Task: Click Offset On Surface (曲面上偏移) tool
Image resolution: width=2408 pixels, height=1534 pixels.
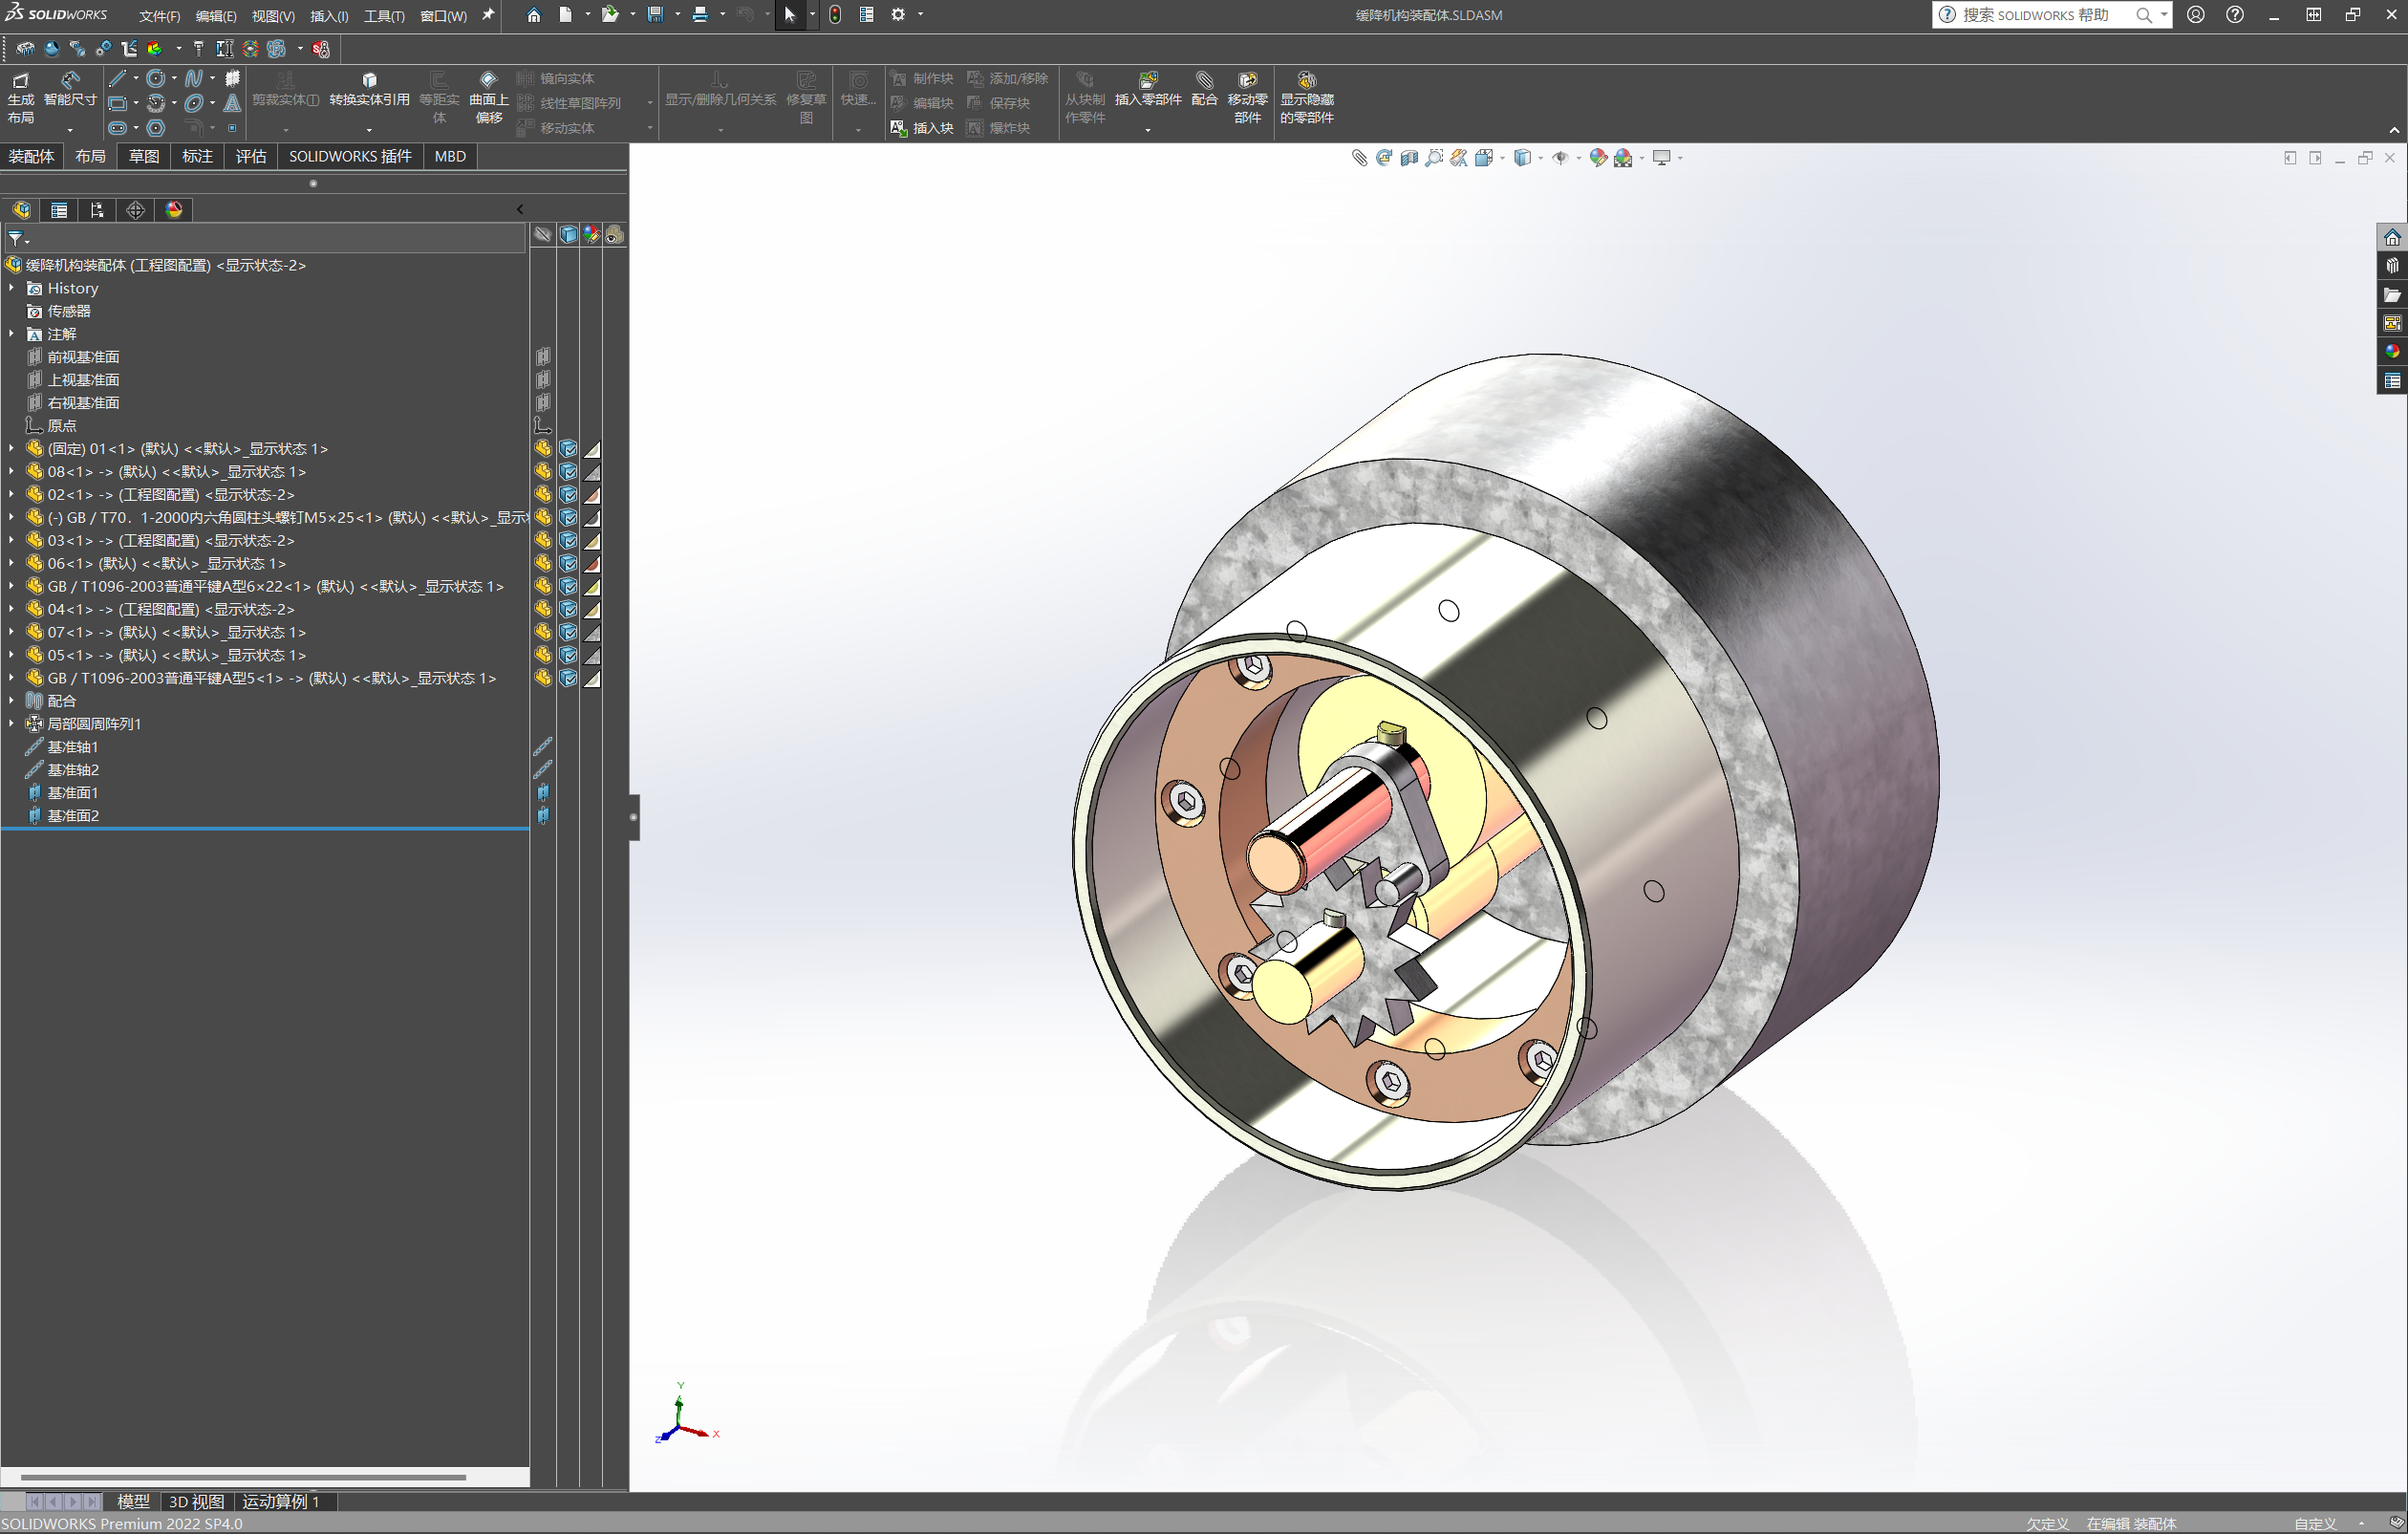Action: pyautogui.click(x=488, y=97)
